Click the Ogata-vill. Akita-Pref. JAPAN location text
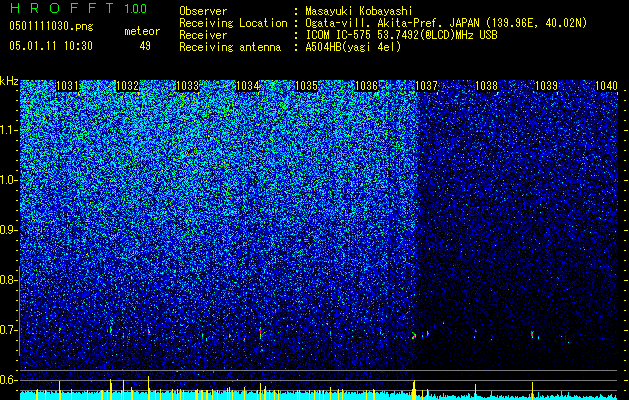Screen dimensions: 629x400 point(446,23)
